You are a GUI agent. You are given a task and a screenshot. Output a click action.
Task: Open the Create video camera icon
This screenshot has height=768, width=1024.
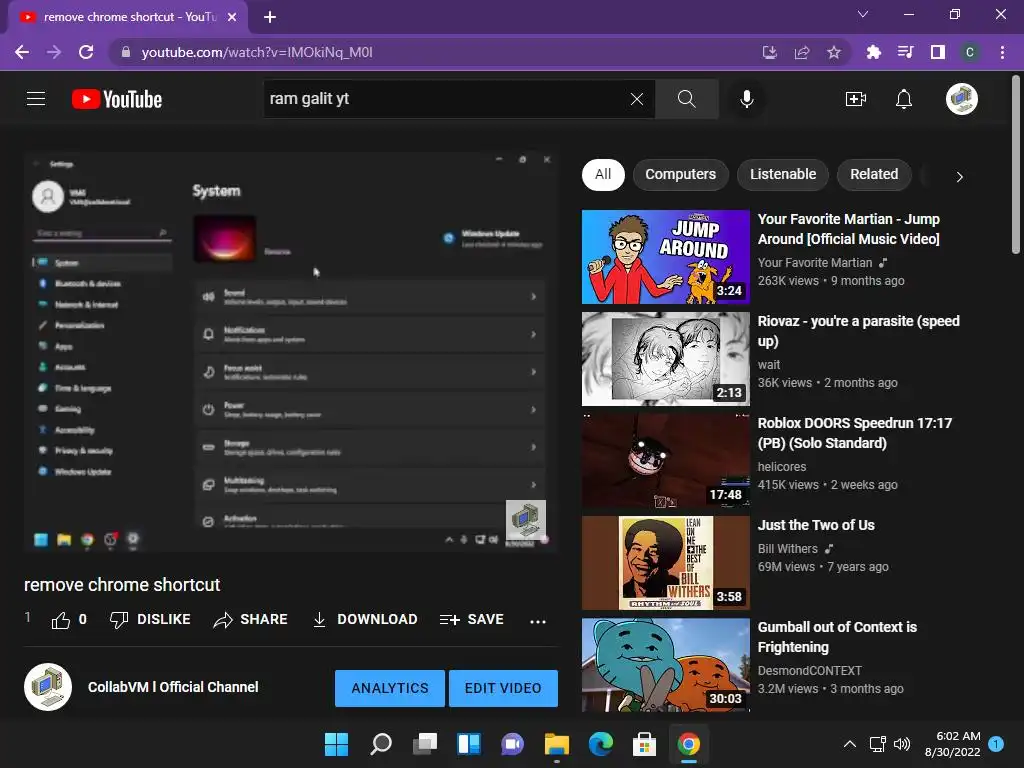[x=856, y=99]
